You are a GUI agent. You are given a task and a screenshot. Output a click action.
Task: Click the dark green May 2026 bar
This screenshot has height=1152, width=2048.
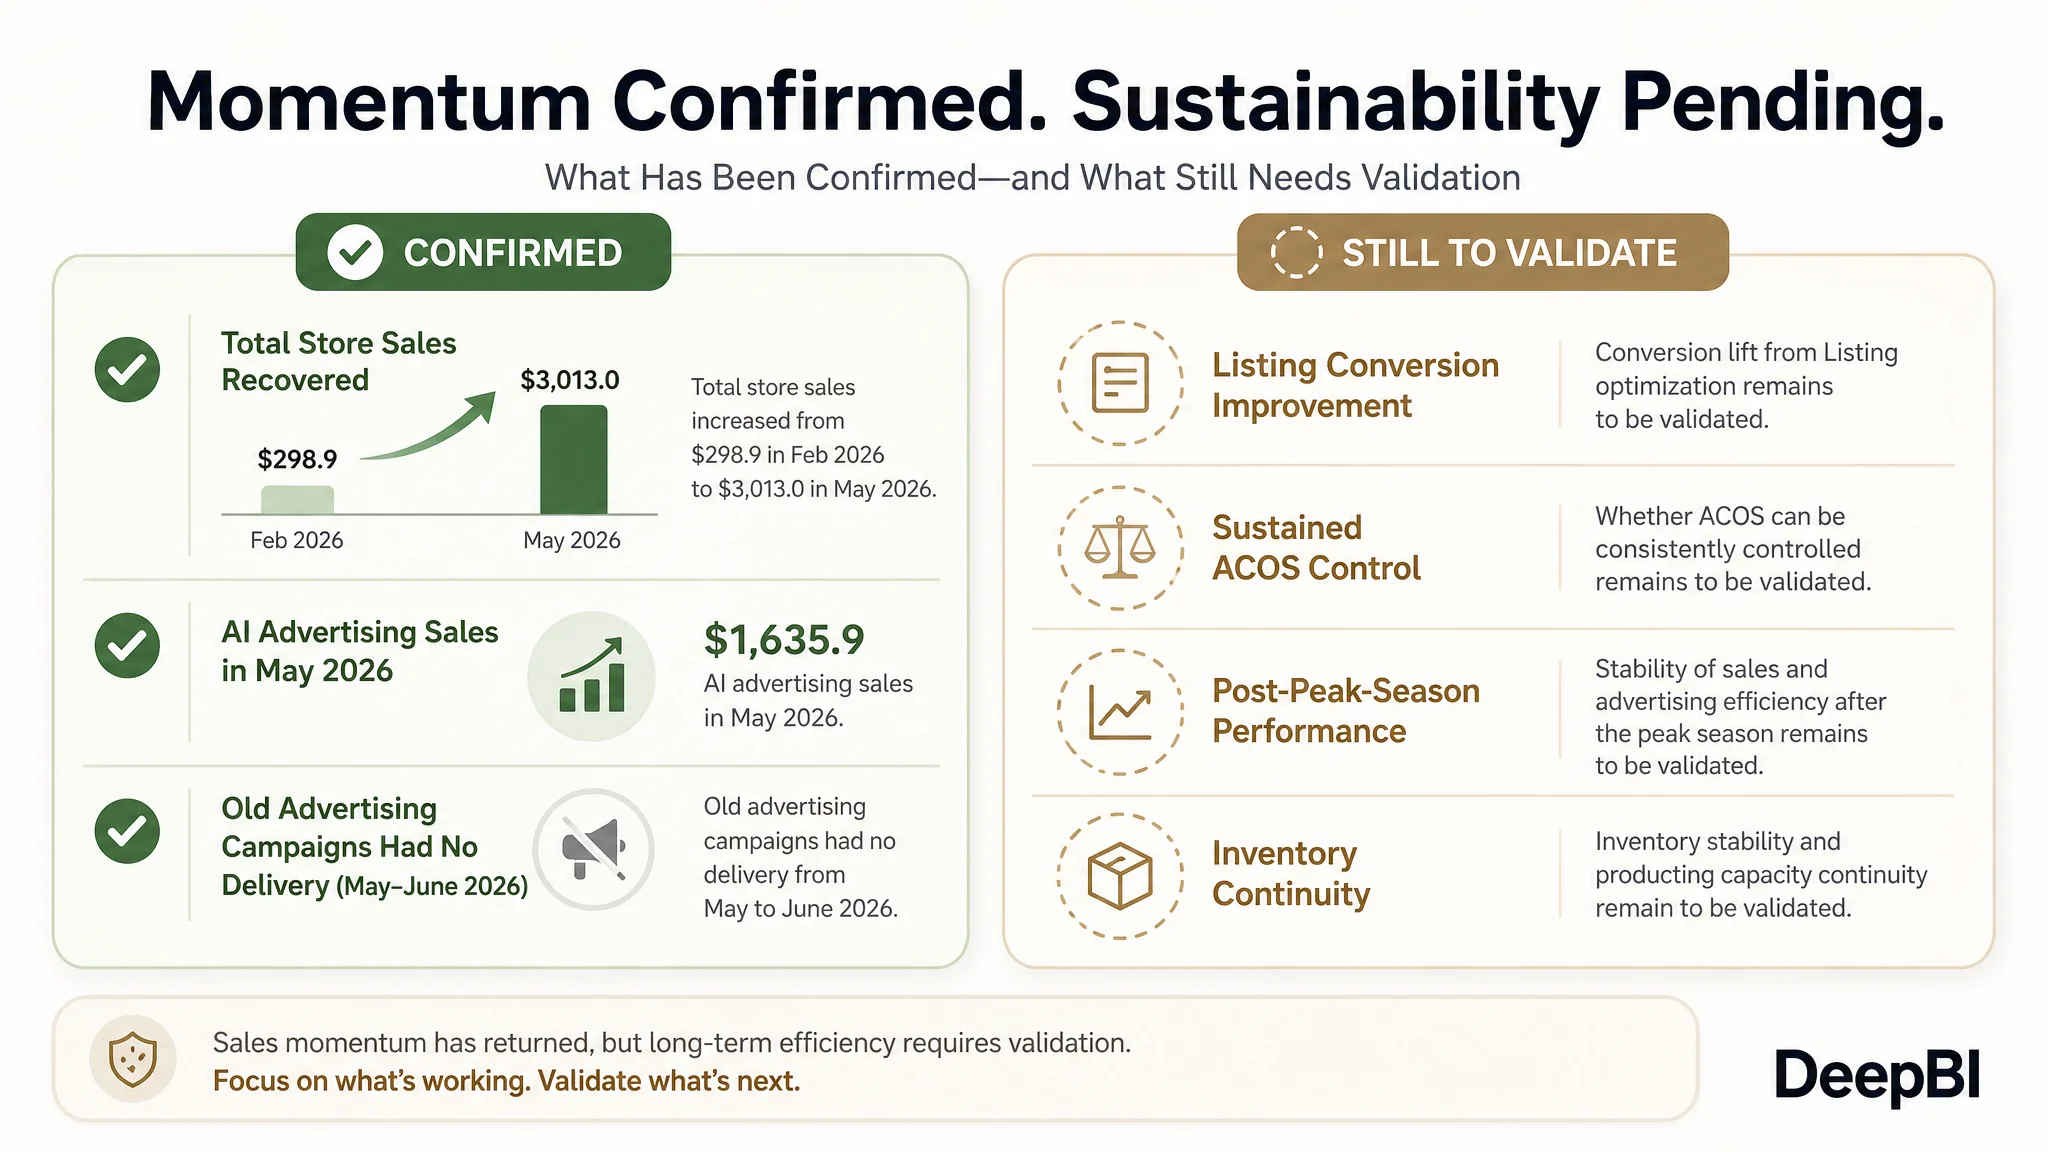point(574,459)
